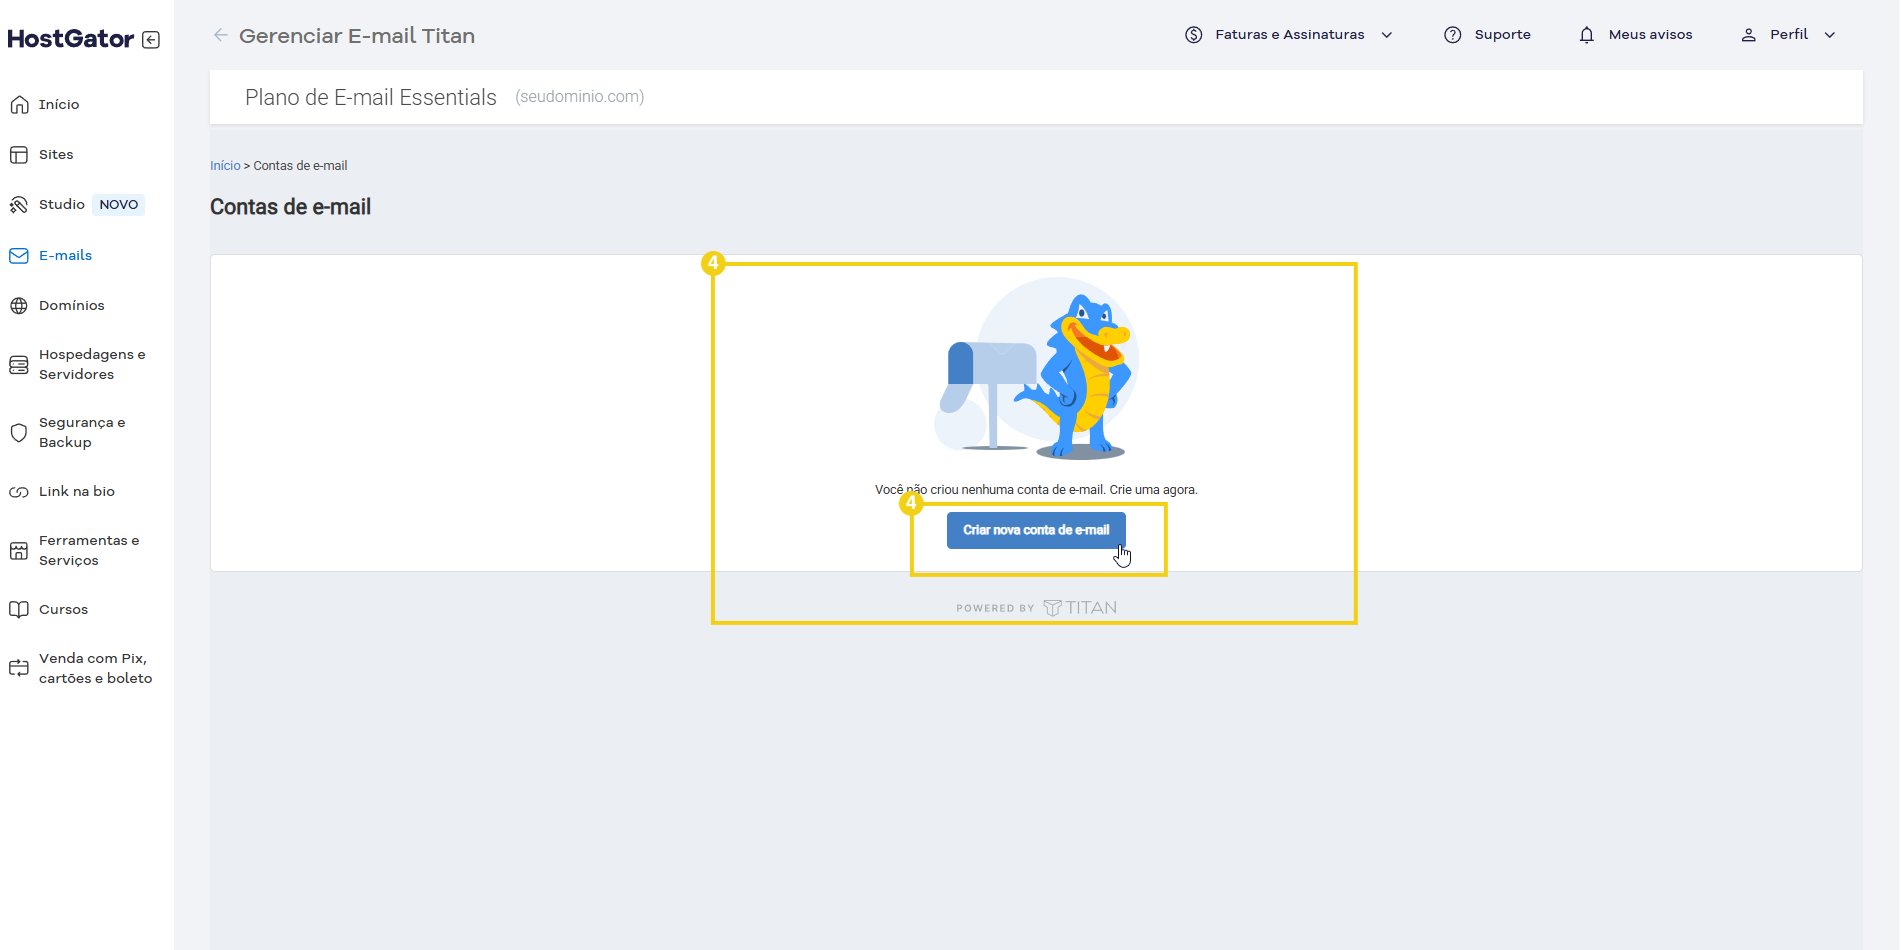The image size is (1901, 950).
Task: Click the POWERED BY text
Action: pos(995,609)
